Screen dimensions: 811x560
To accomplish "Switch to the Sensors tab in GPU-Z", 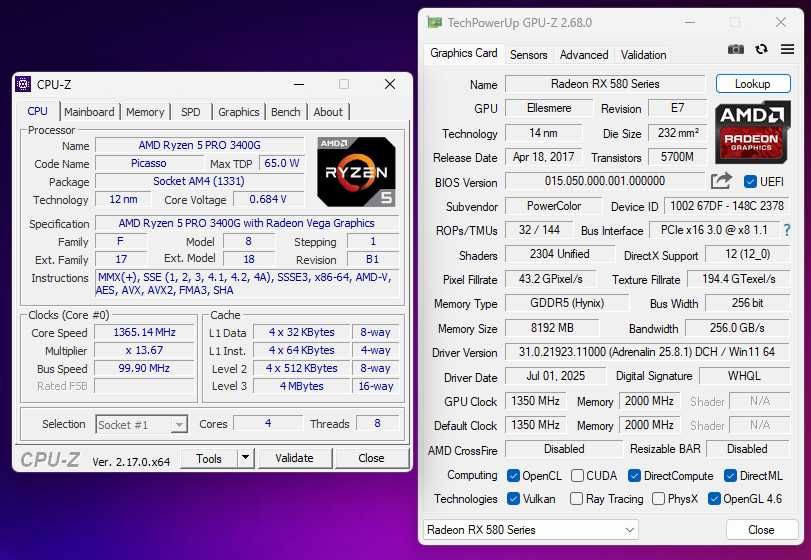I will [529, 55].
